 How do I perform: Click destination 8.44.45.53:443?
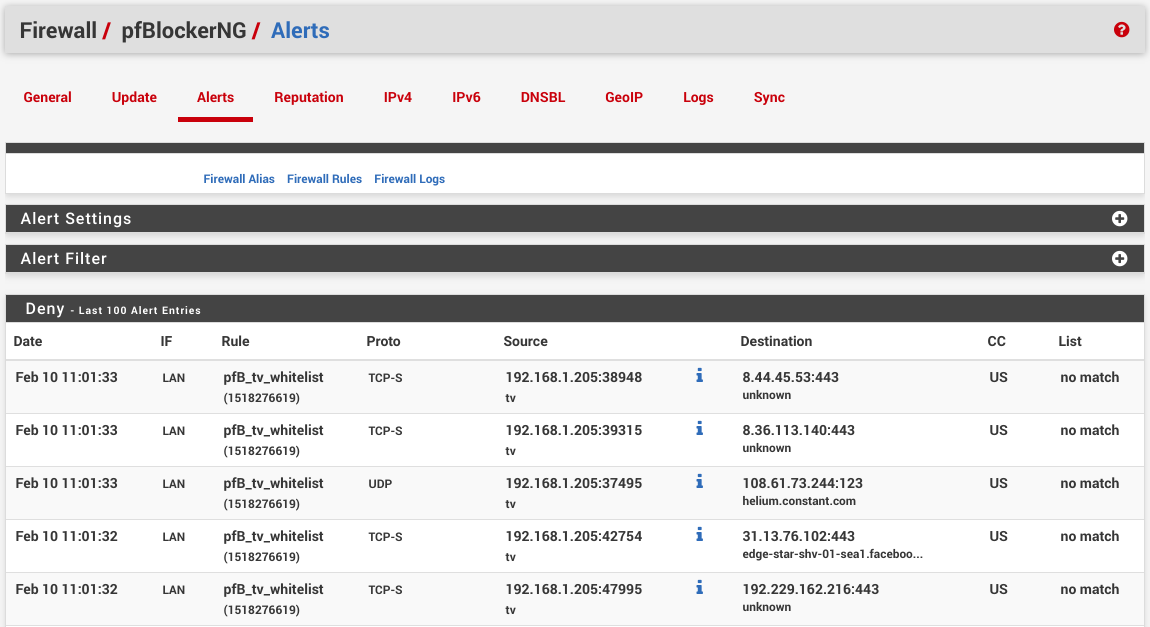click(x=791, y=377)
